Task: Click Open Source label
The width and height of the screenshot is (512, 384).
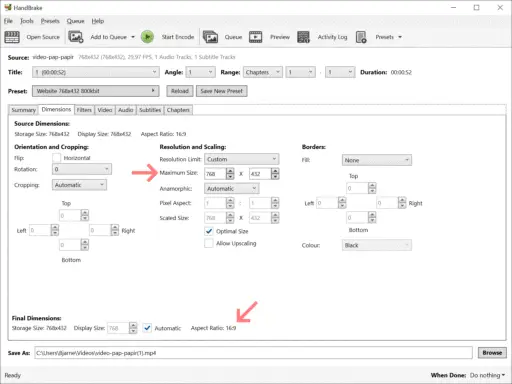Action: (x=43, y=37)
